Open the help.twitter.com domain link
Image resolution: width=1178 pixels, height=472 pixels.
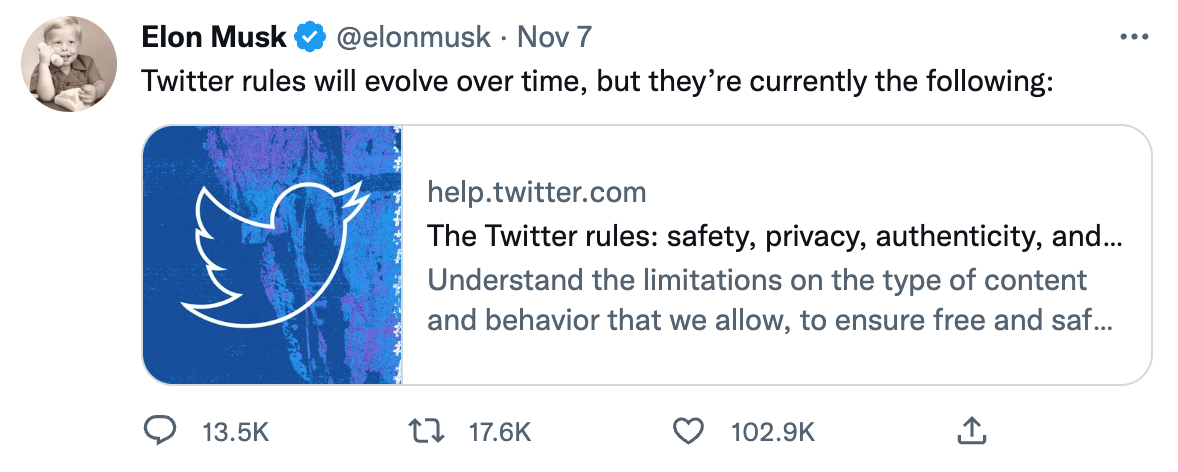pos(536,192)
